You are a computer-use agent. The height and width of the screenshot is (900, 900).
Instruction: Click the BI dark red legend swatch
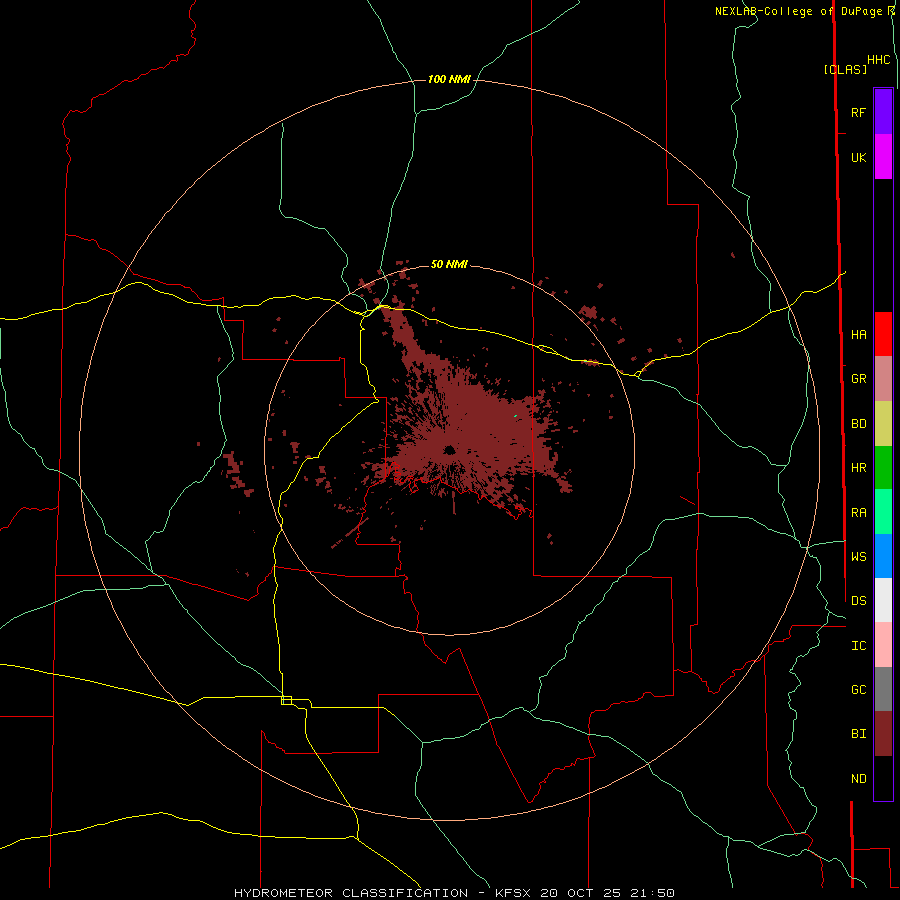click(x=883, y=734)
